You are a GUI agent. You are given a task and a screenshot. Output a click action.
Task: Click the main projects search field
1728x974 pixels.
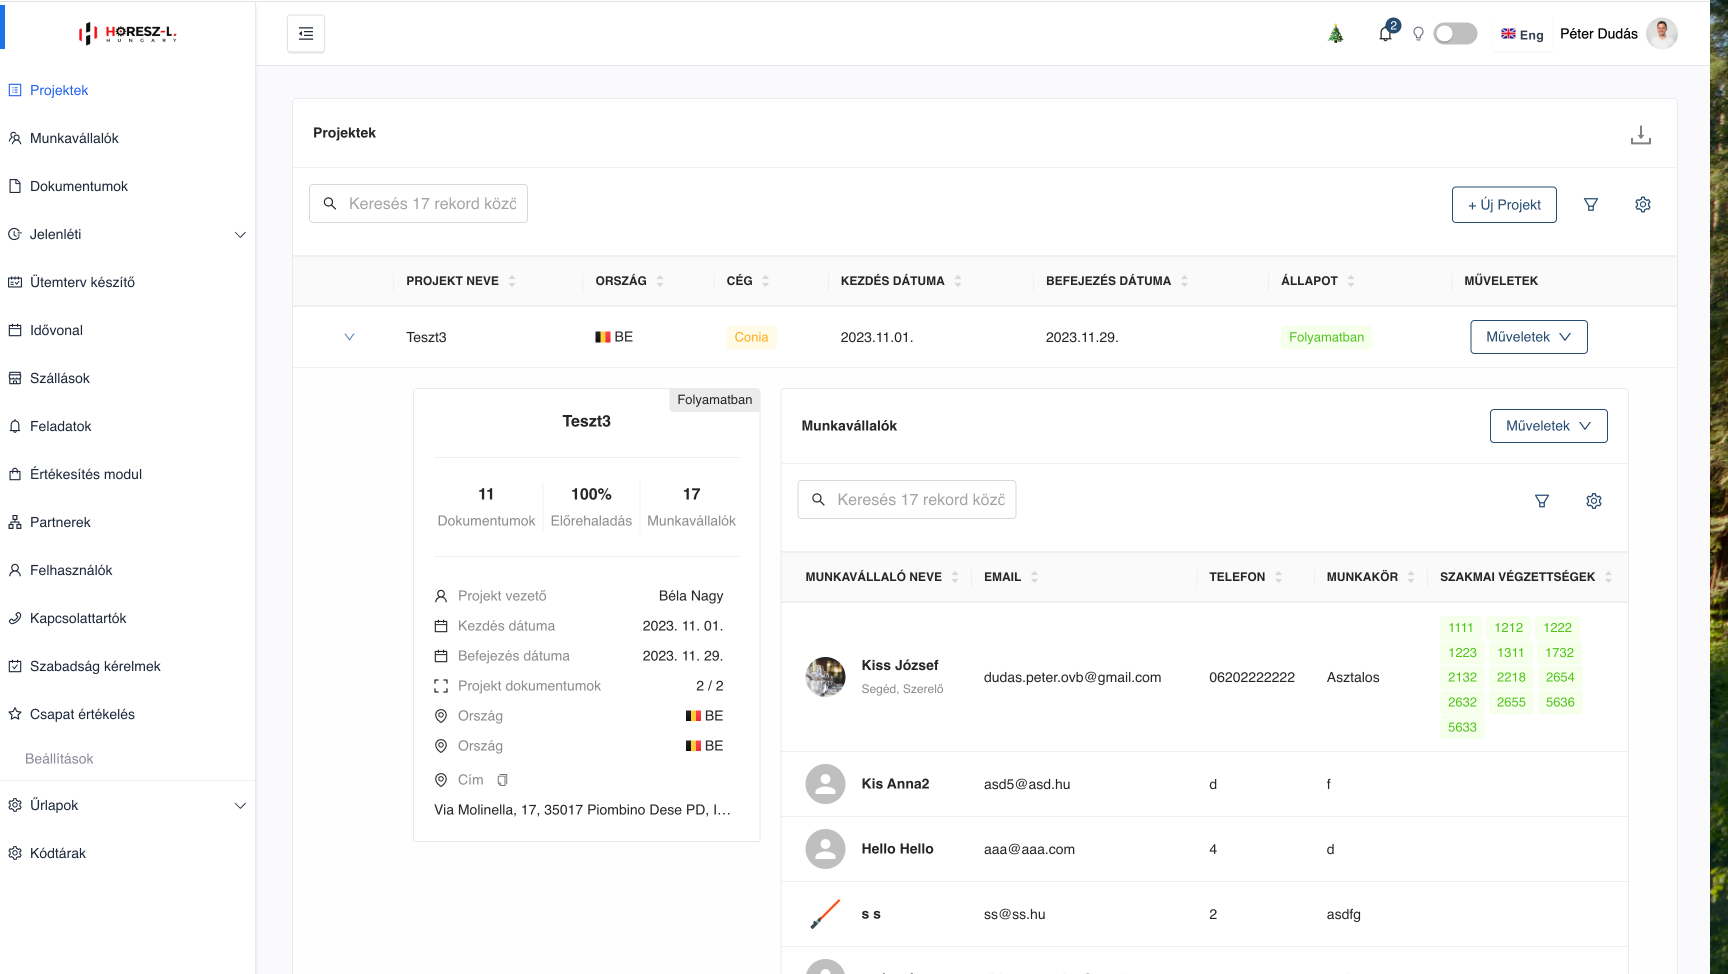[431, 204]
